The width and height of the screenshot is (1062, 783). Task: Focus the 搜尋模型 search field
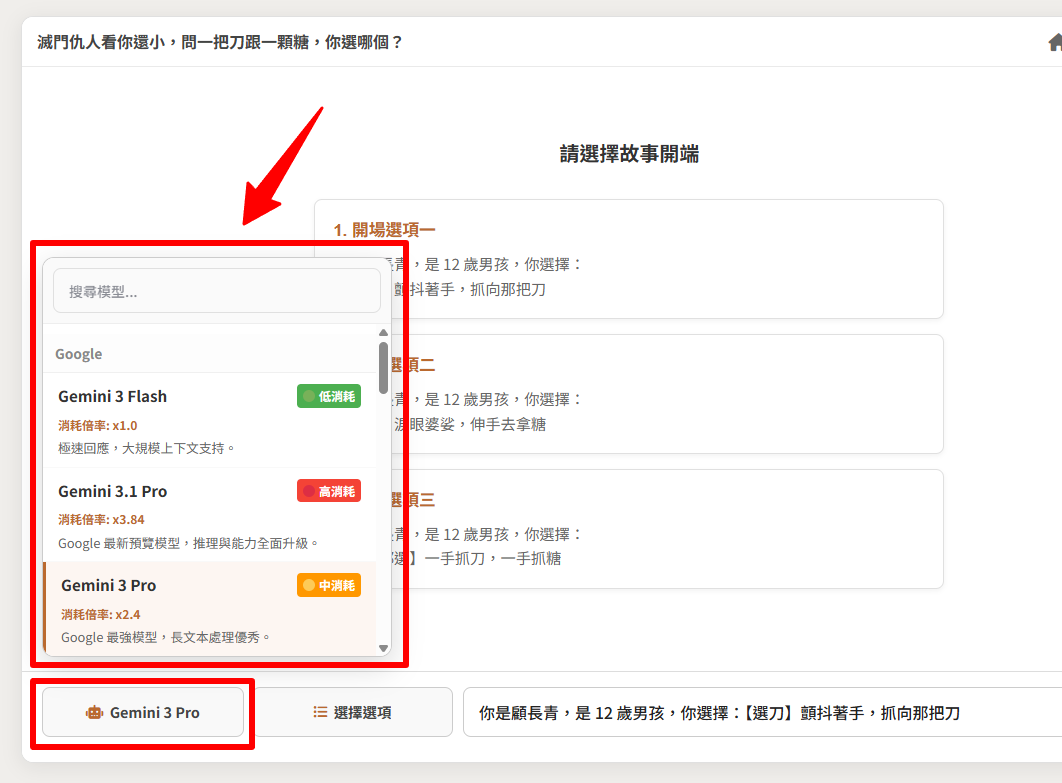pyautogui.click(x=217, y=291)
